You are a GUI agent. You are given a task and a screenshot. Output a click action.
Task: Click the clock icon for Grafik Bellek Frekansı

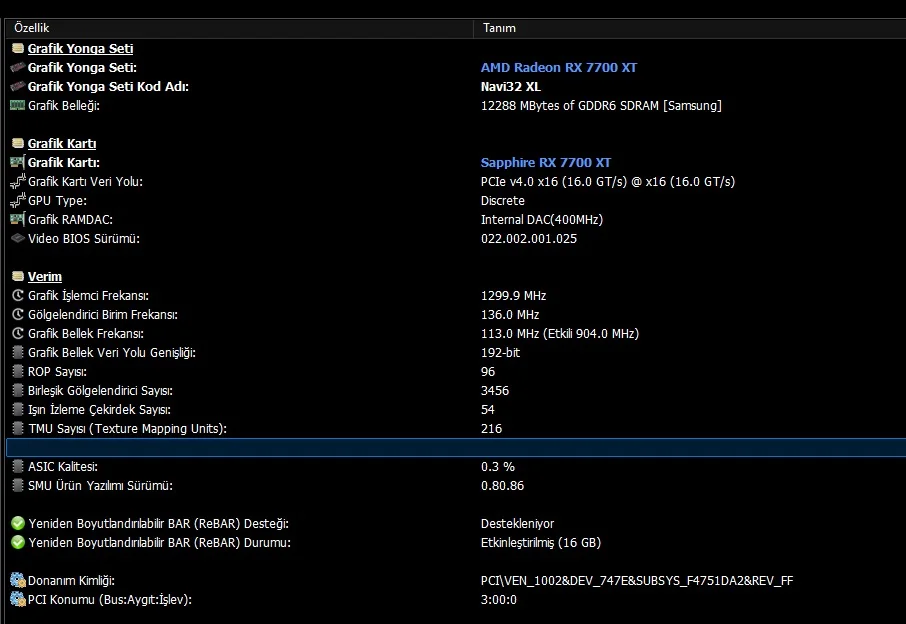18,334
